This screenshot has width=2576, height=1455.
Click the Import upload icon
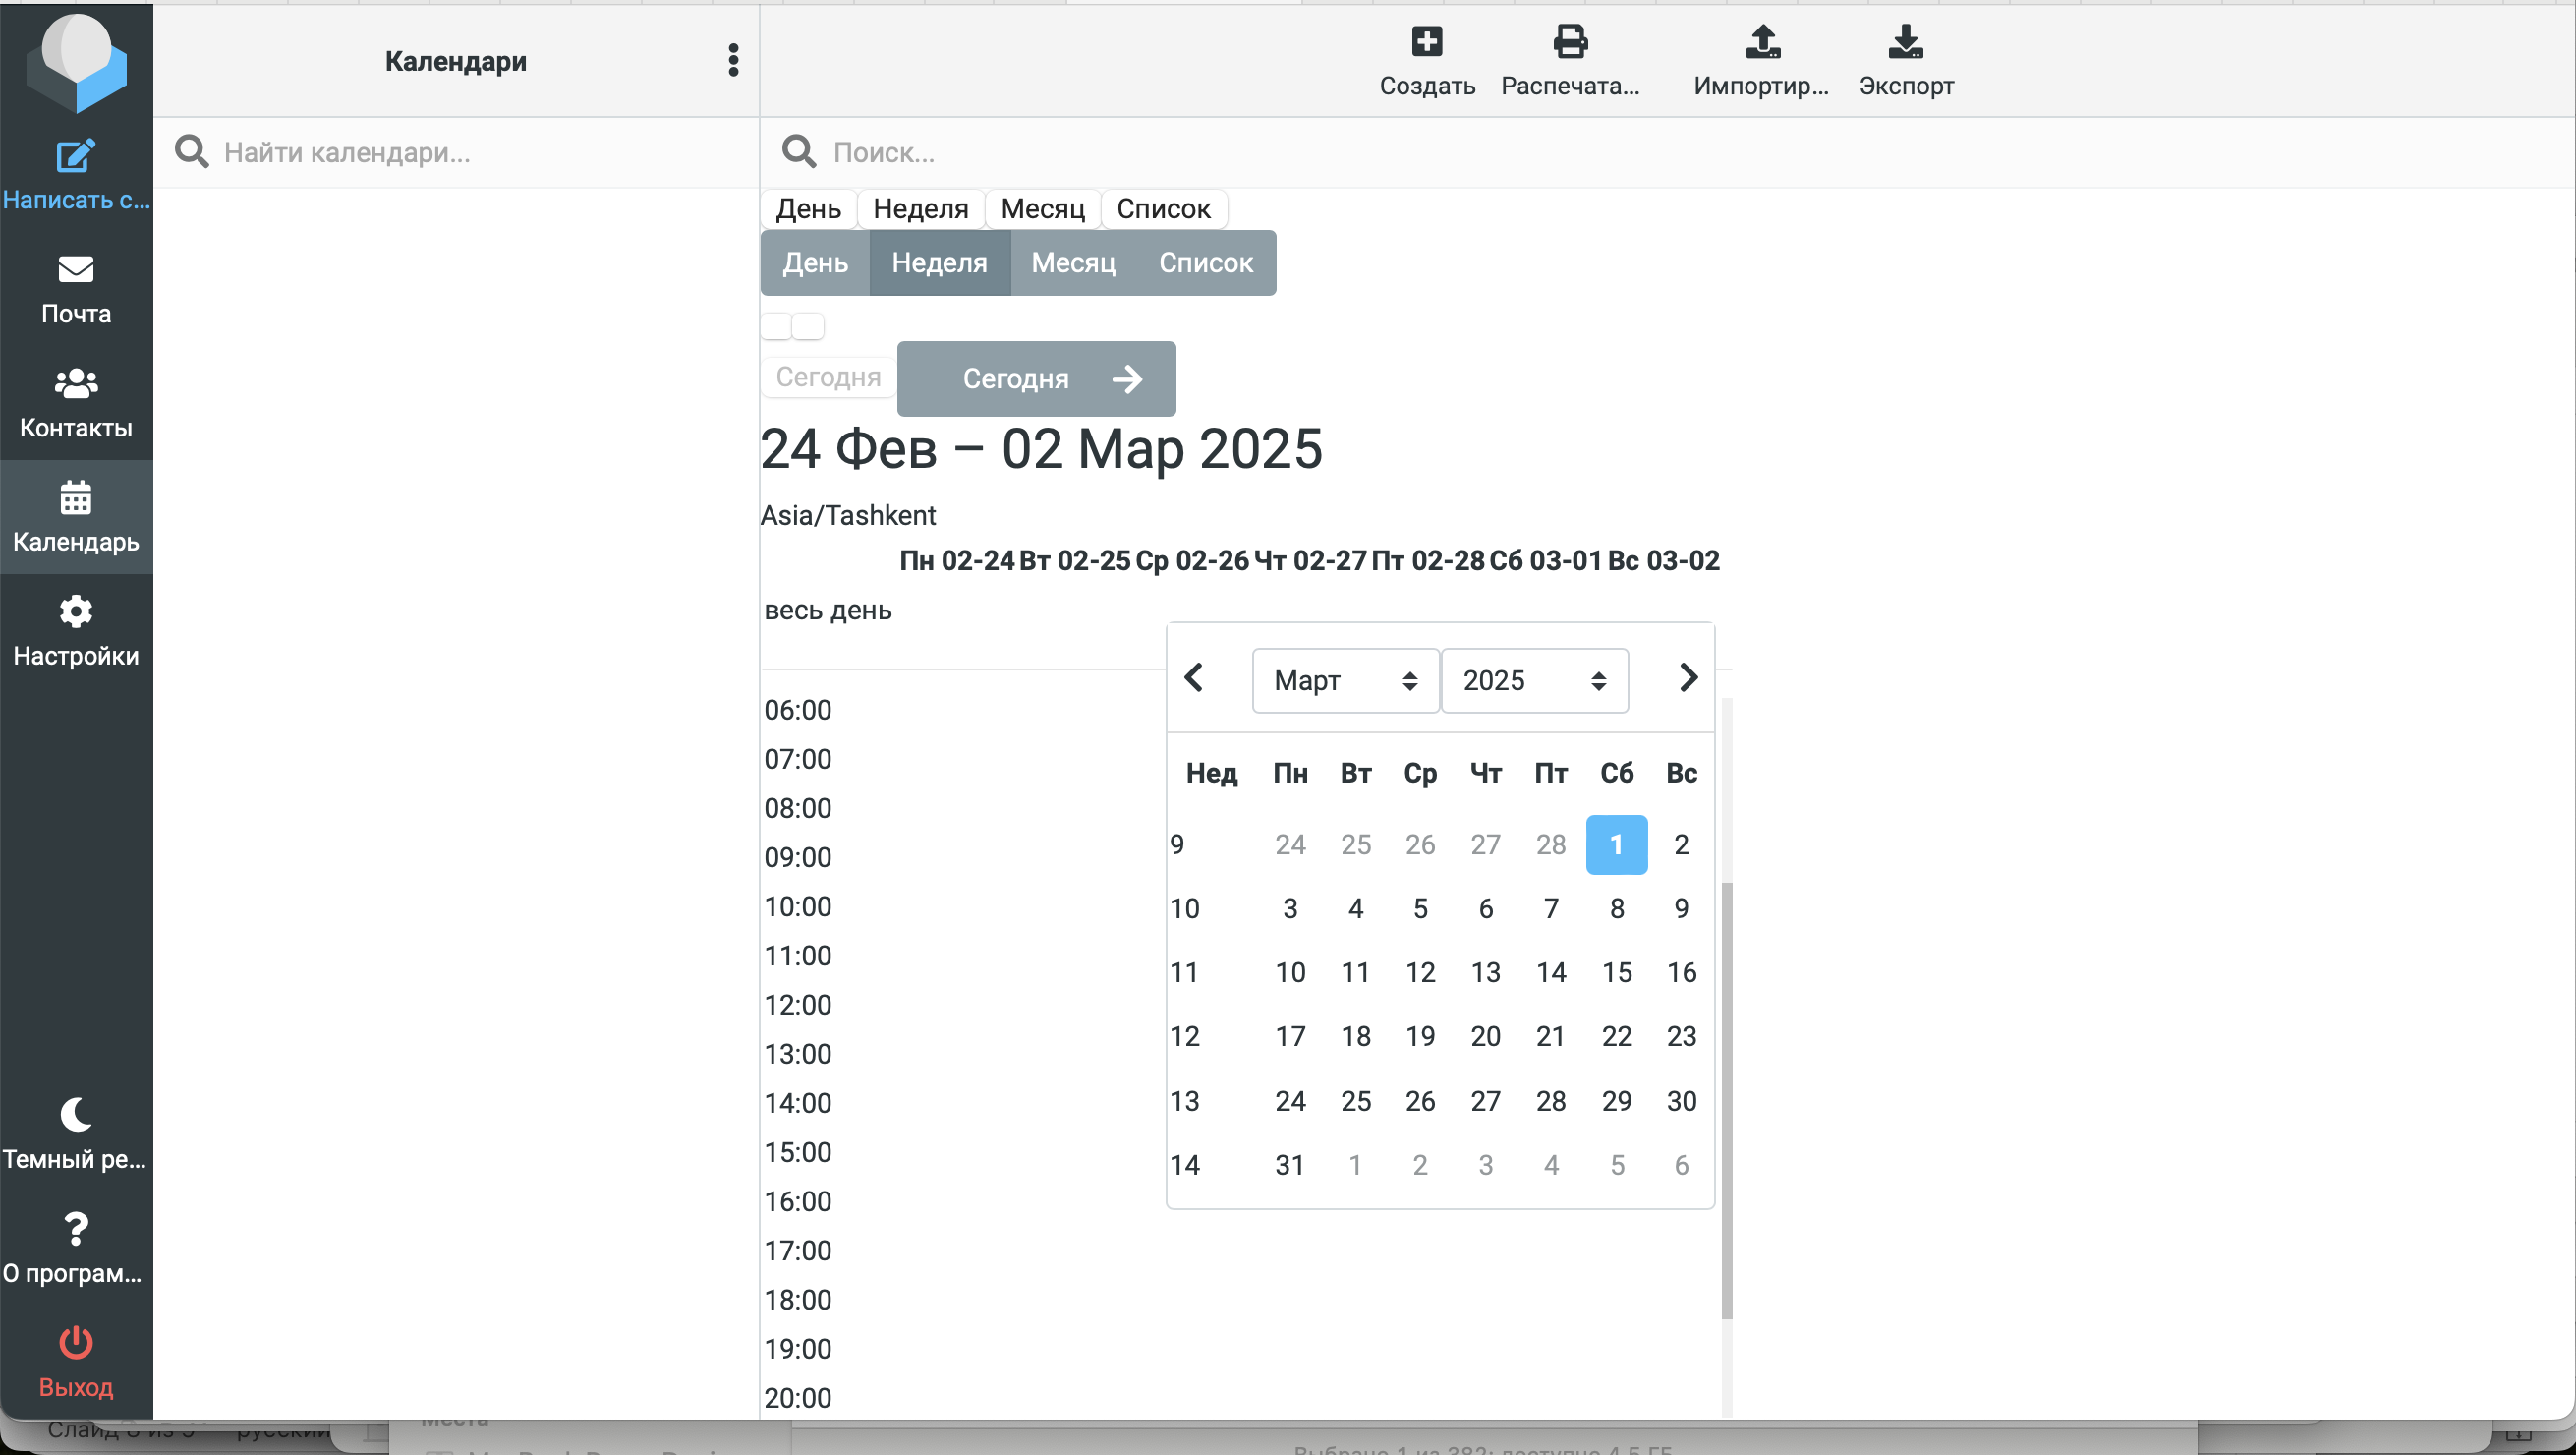point(1762,42)
